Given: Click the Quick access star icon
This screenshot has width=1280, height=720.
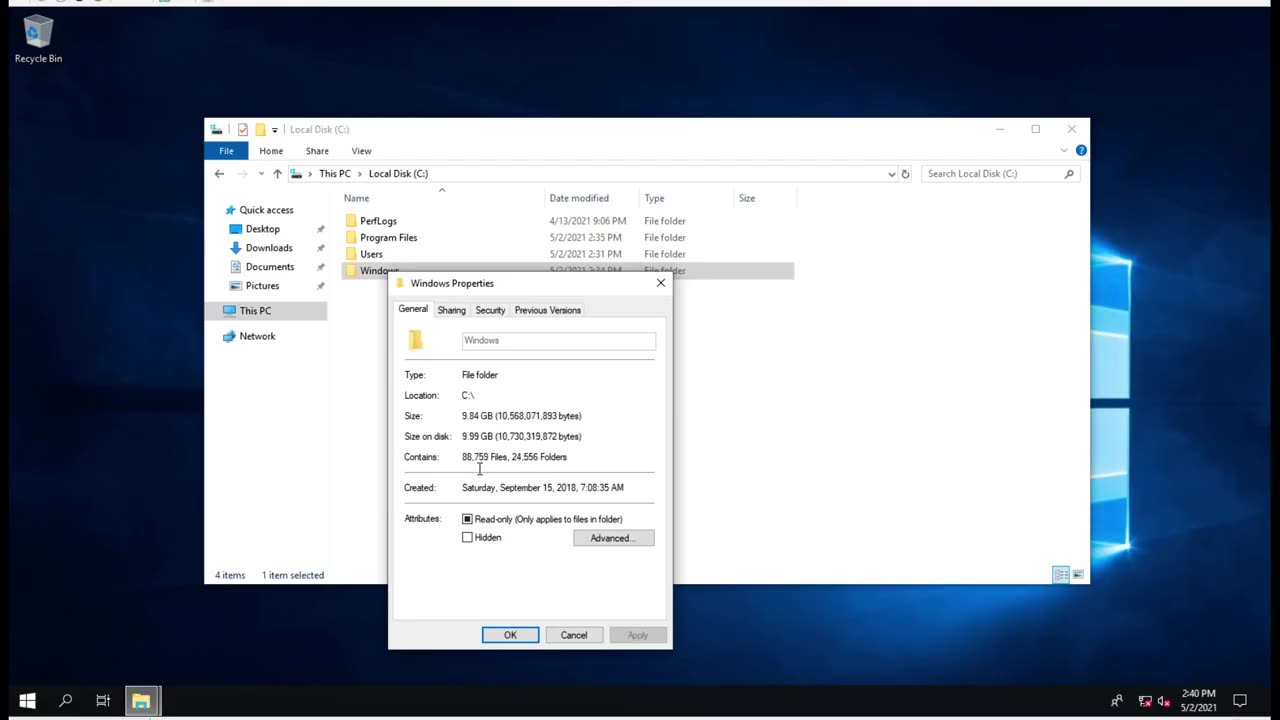Looking at the screenshot, I should pyautogui.click(x=230, y=210).
